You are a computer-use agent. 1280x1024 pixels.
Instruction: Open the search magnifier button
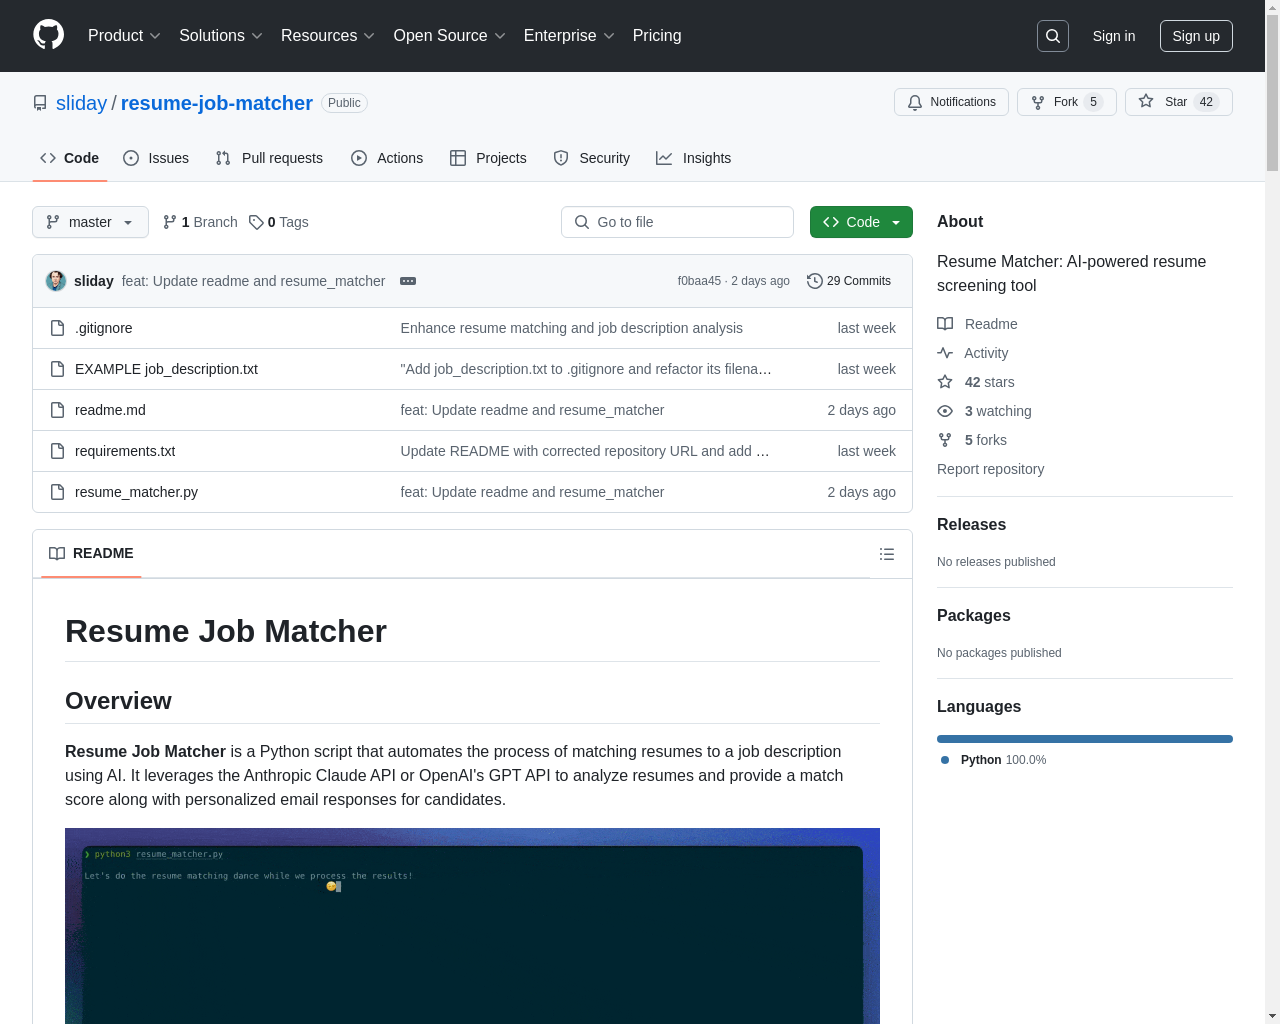pyautogui.click(x=1053, y=36)
